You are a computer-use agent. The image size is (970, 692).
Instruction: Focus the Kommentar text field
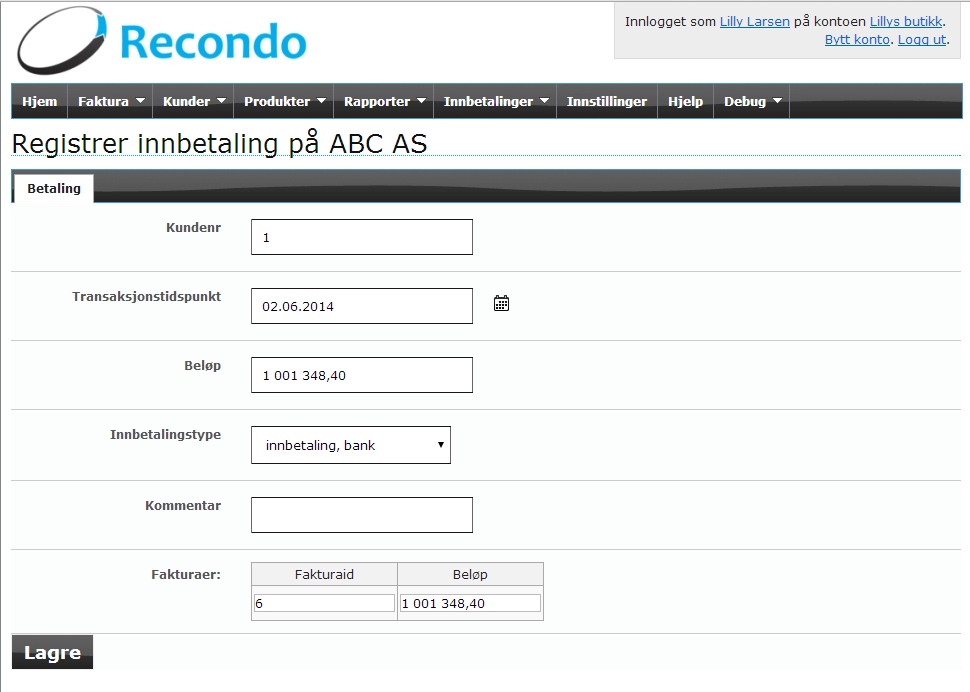point(361,515)
